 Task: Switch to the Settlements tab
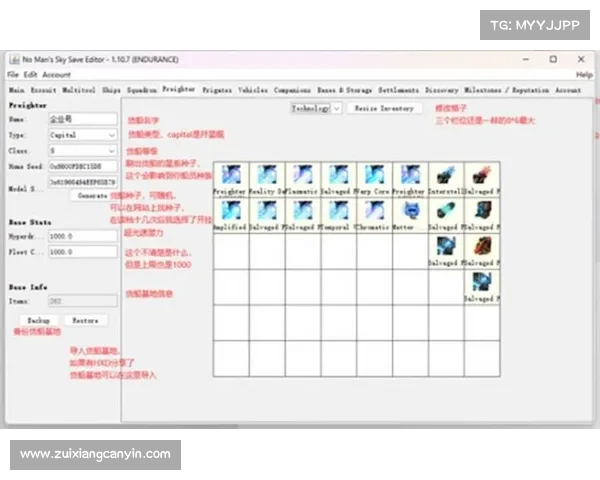tap(399, 90)
